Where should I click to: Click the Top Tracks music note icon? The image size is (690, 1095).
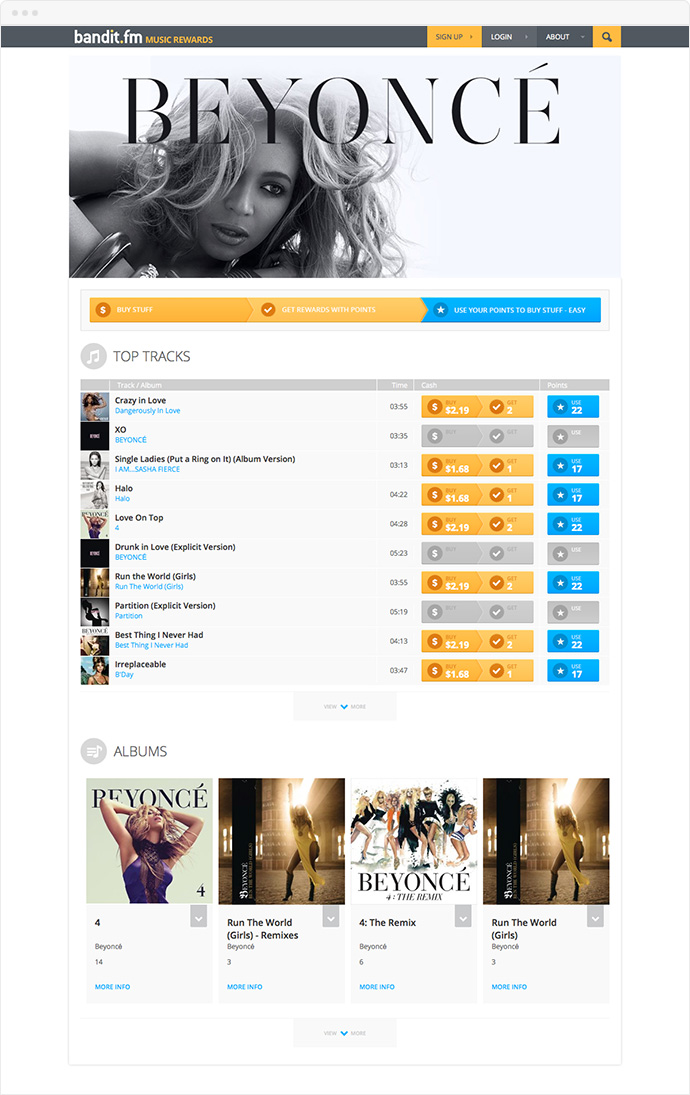pyautogui.click(x=94, y=356)
